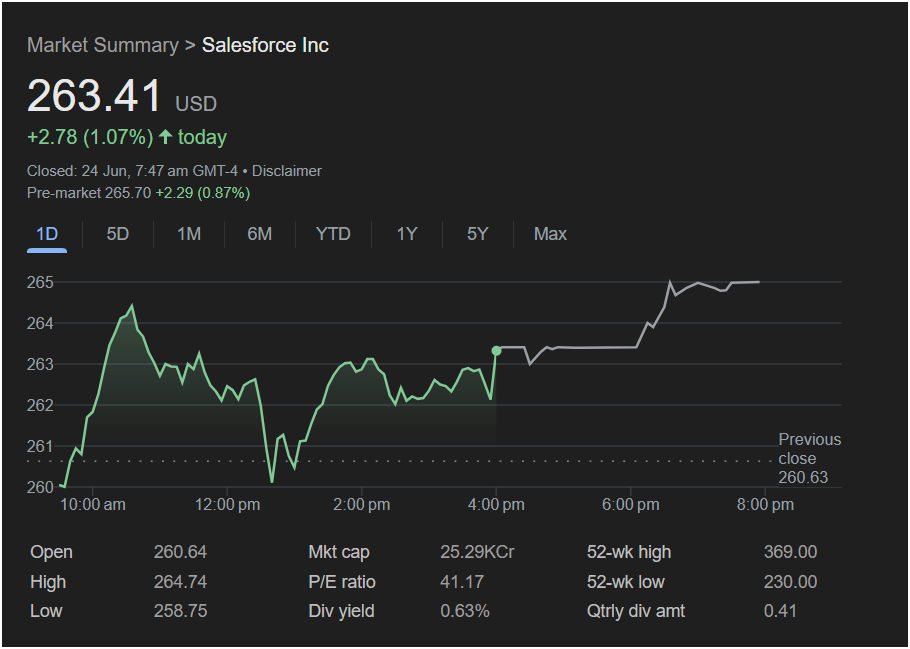
Task: Click the 261 y-axis label
Action: [x=40, y=446]
